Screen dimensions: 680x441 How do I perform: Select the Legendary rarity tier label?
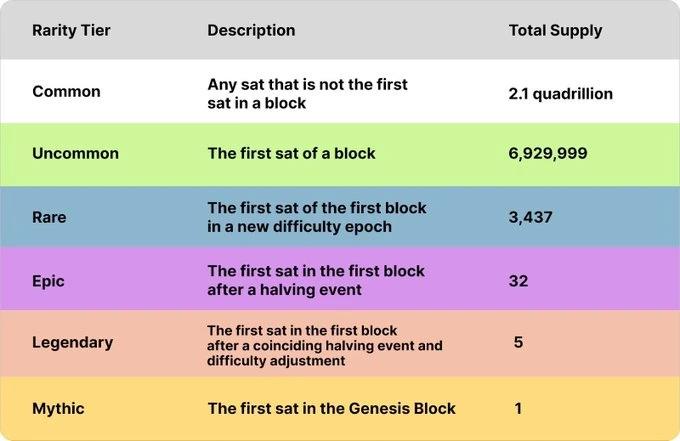[72, 343]
